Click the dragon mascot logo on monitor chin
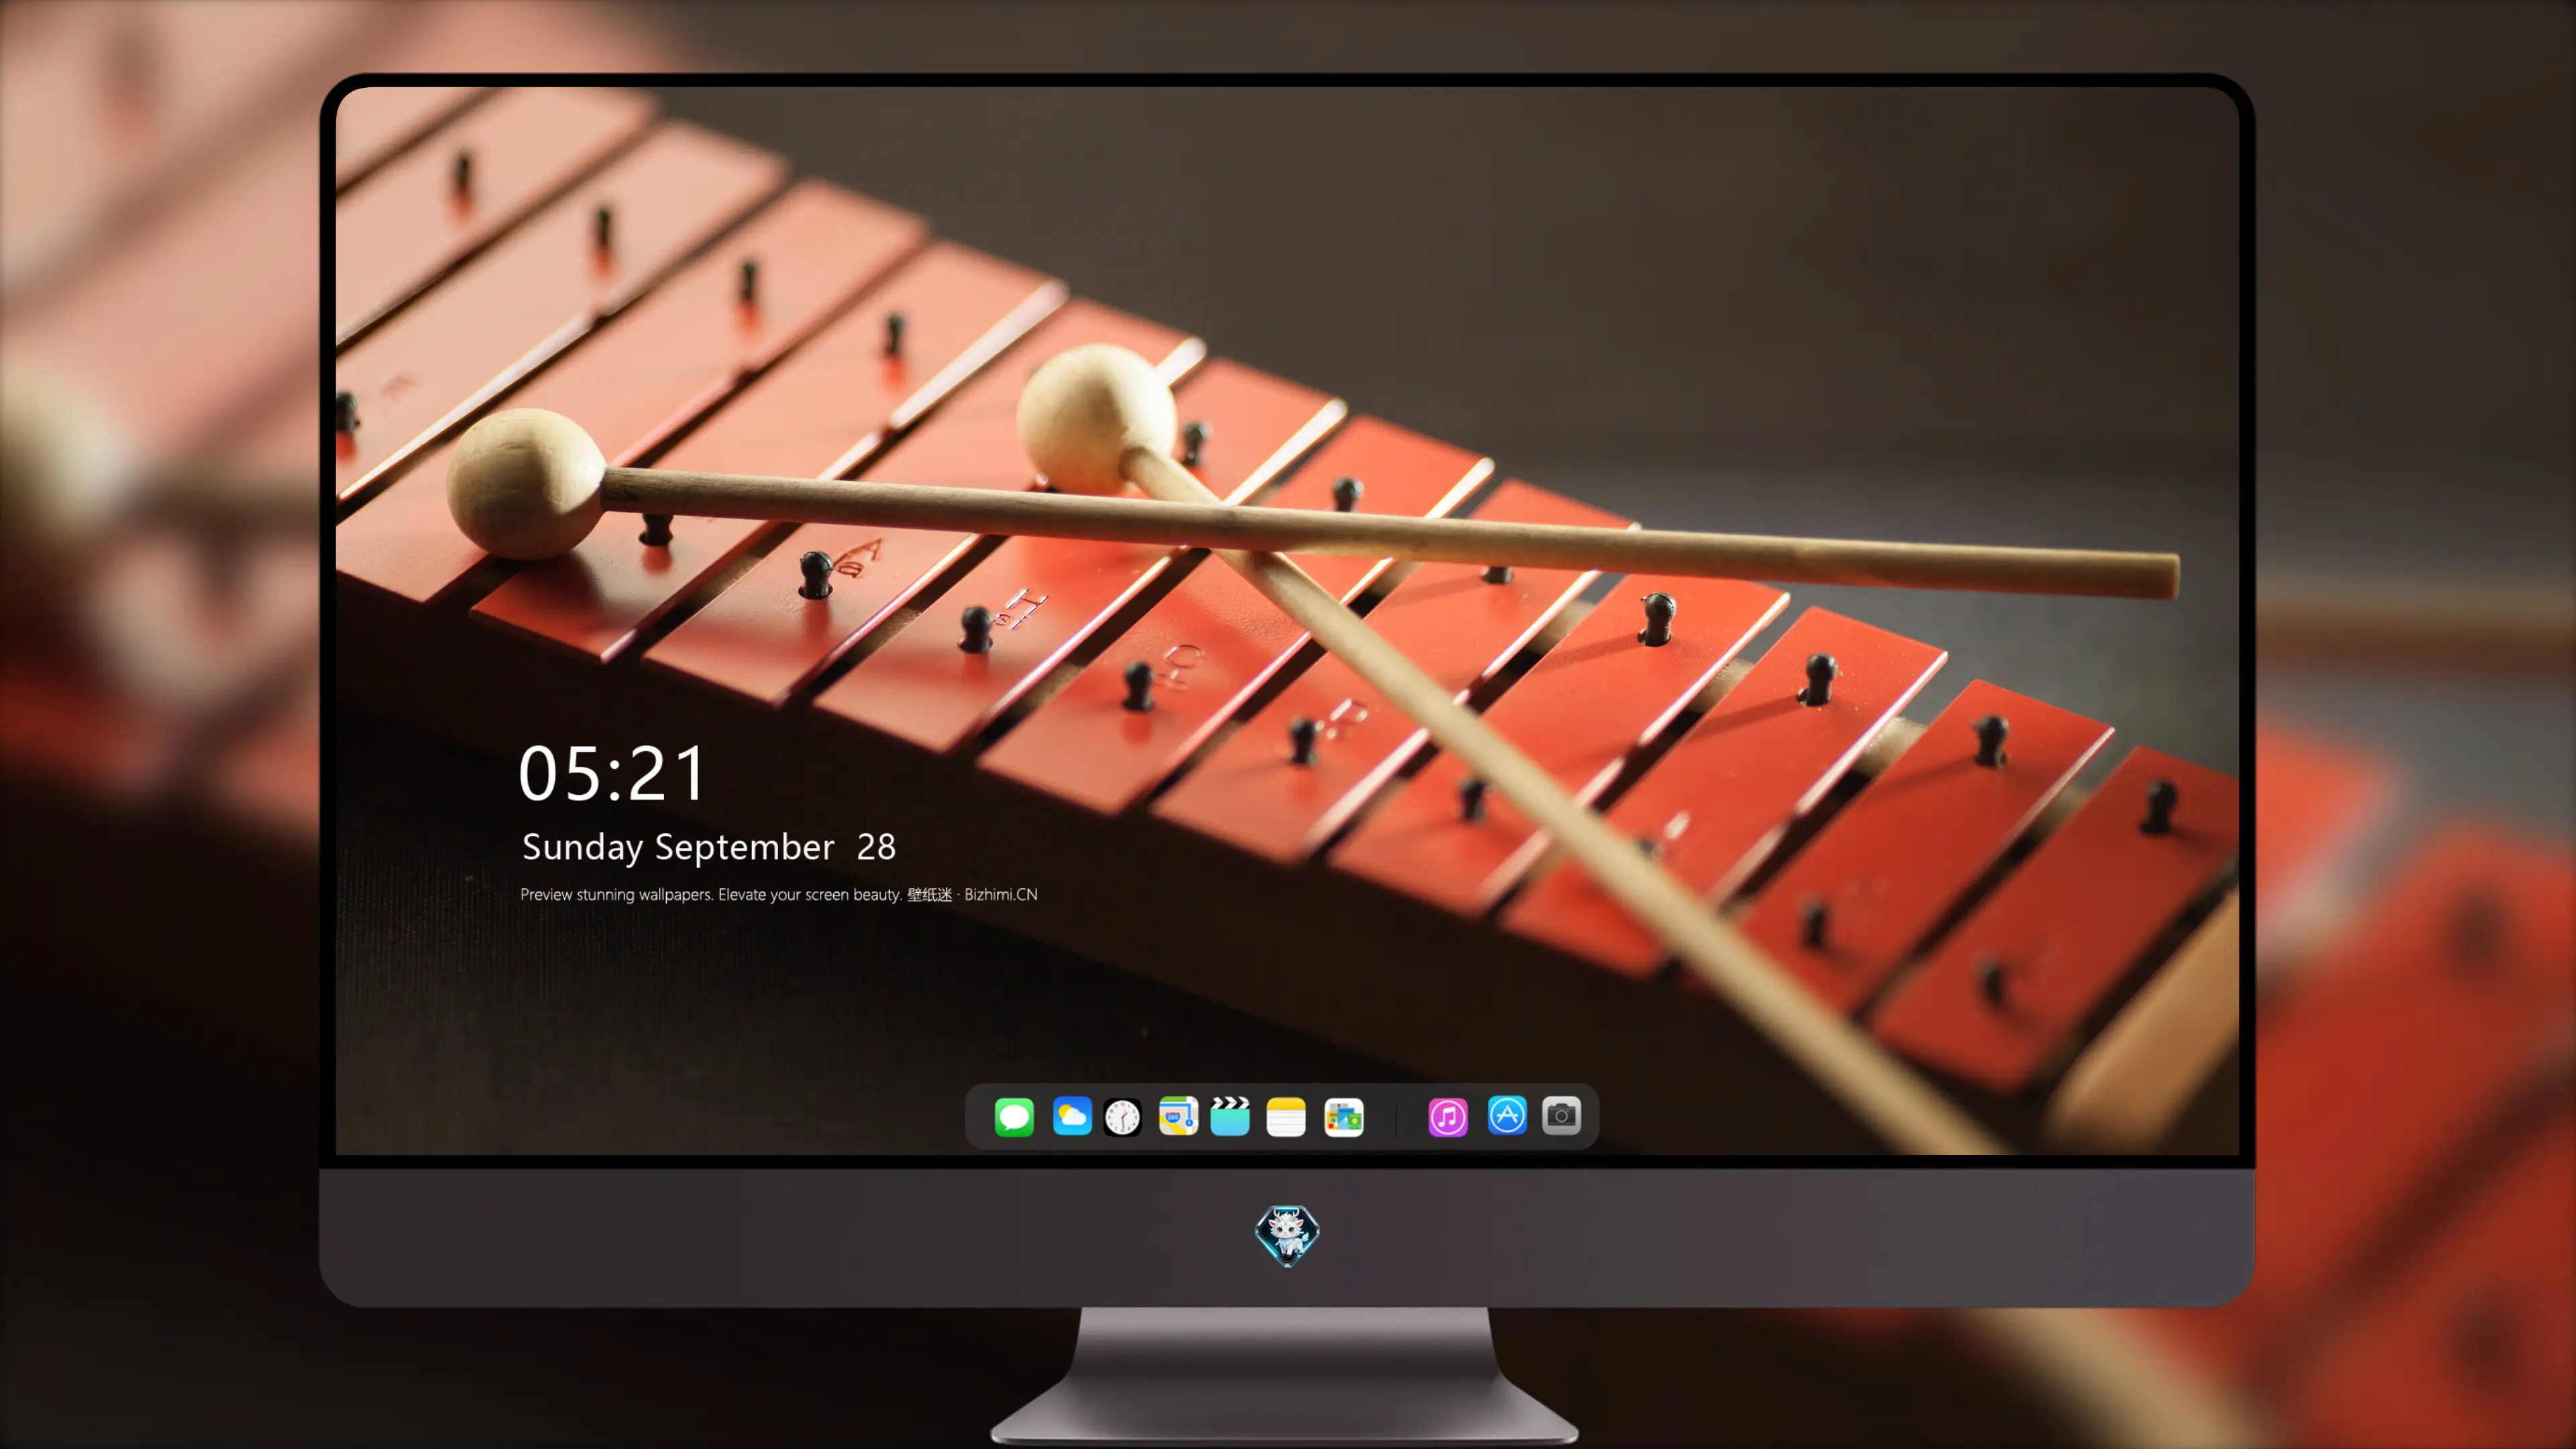2576x1449 pixels. [1287, 1235]
